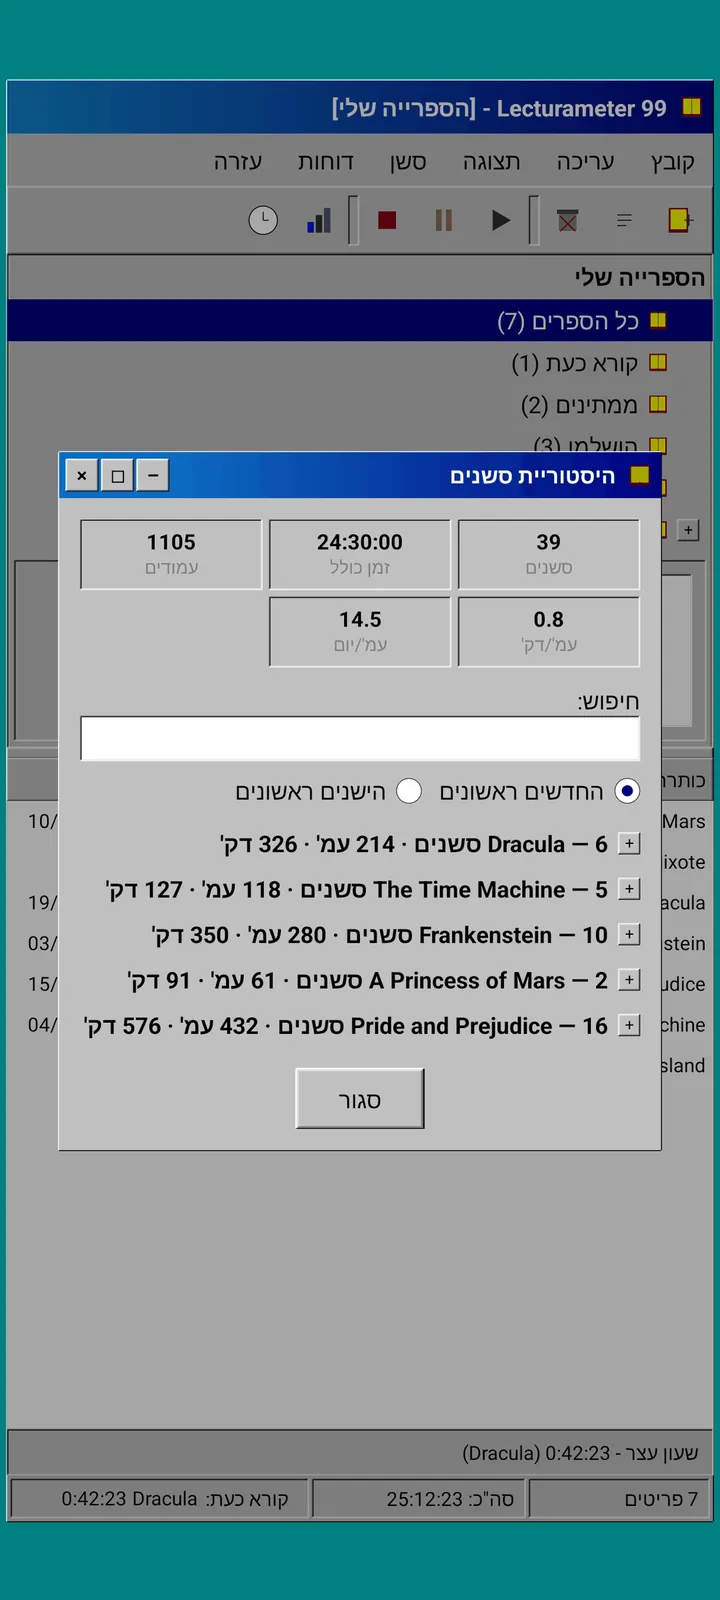Expand the Frankenstein sessions group
Image resolution: width=720 pixels, height=1600 pixels.
629,935
